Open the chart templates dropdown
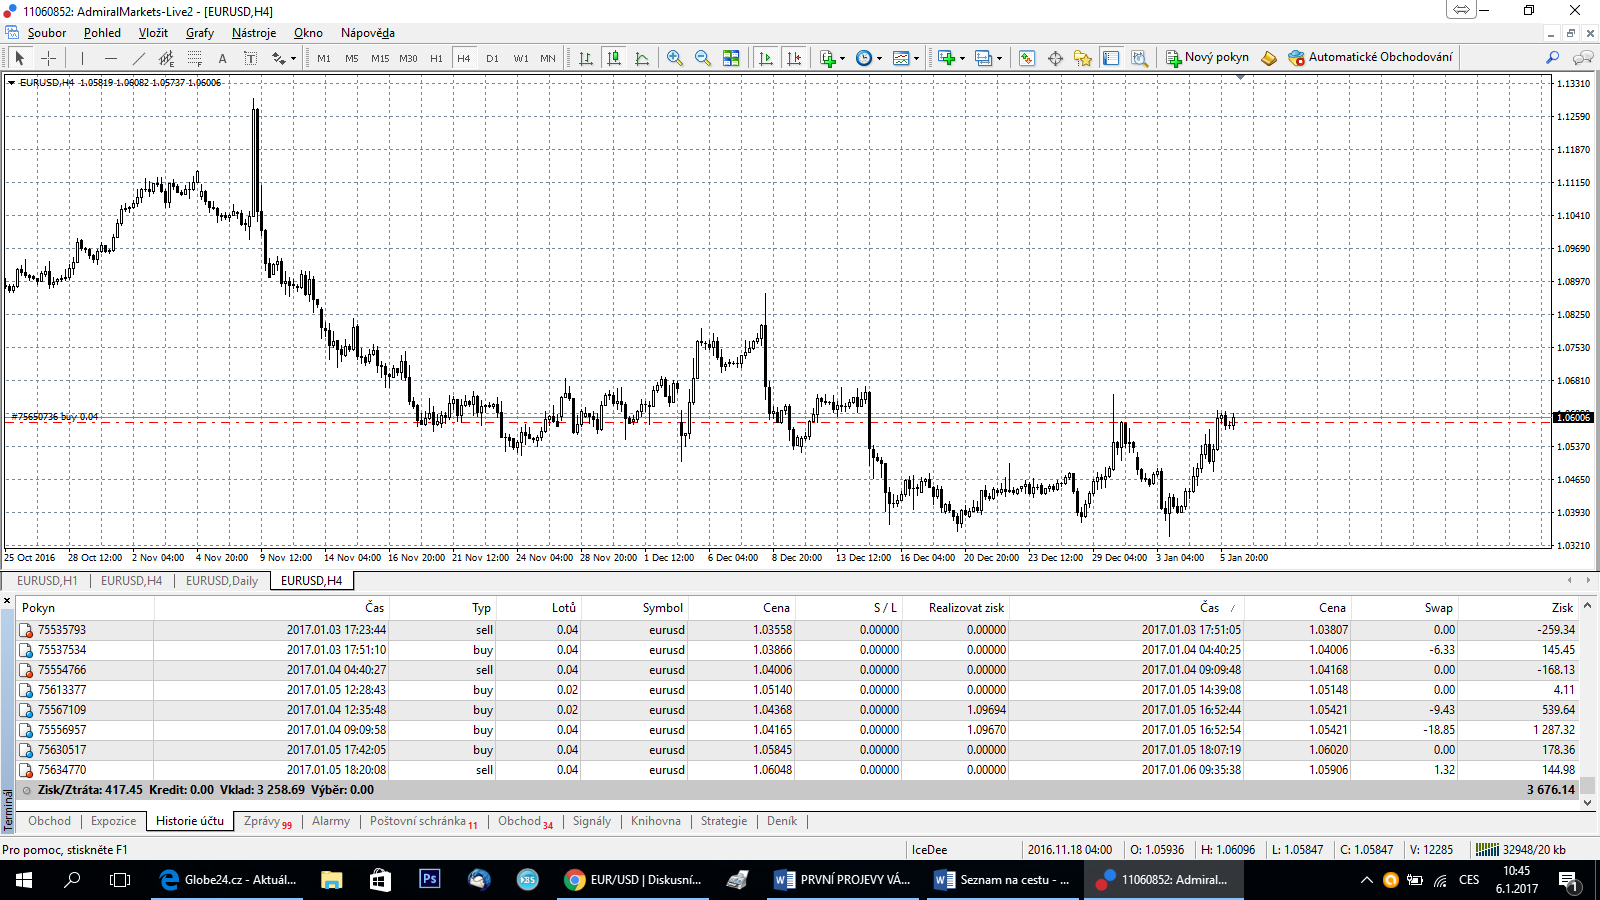1600x900 pixels. [906, 58]
